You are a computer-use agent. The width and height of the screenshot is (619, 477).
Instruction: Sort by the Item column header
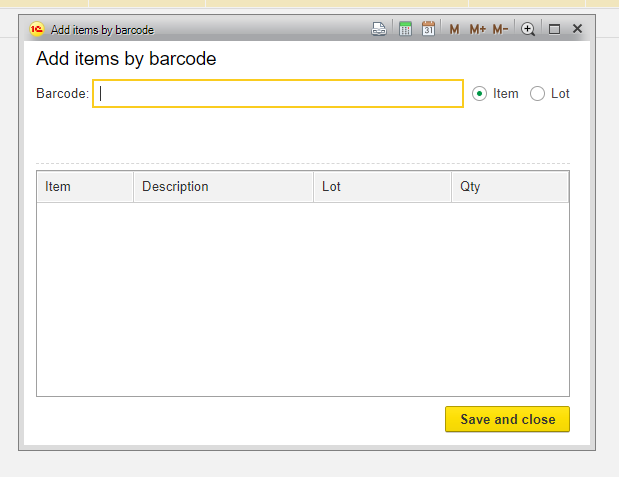coord(85,187)
